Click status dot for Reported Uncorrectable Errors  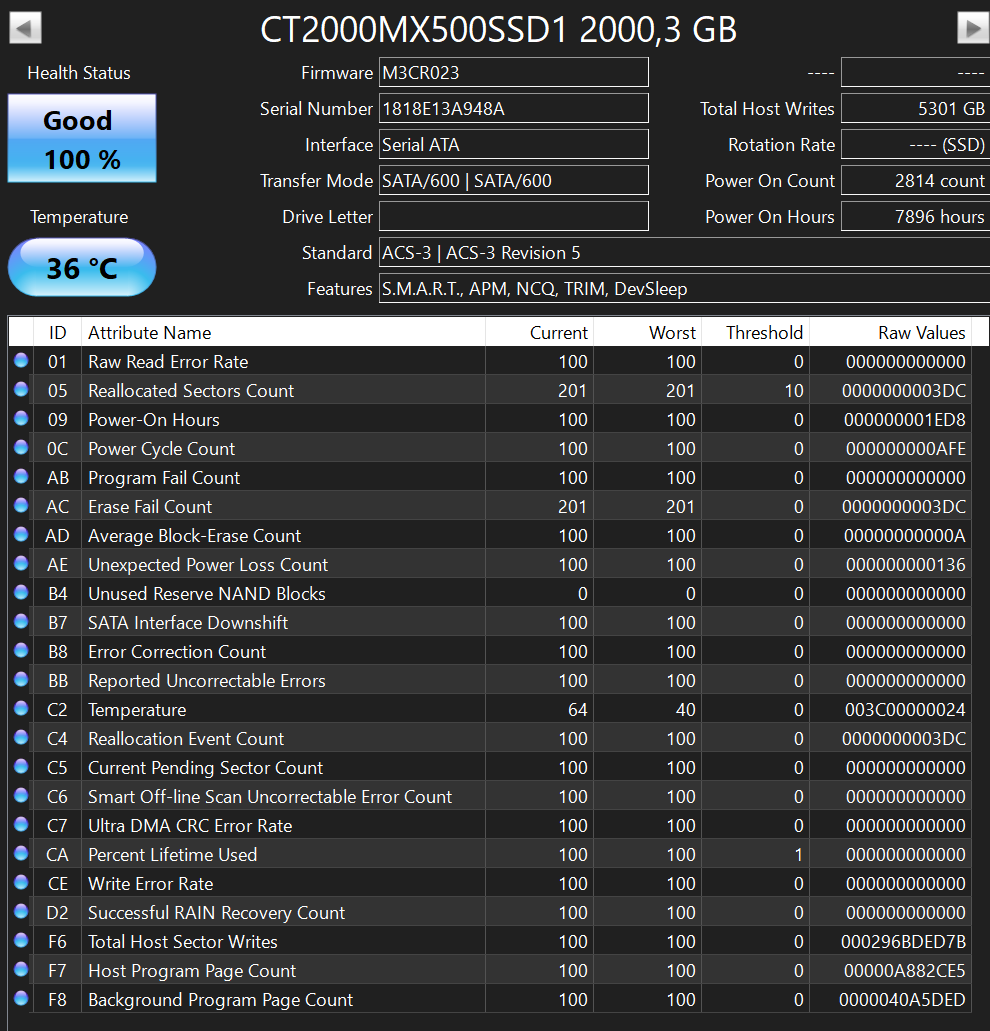[21, 679]
